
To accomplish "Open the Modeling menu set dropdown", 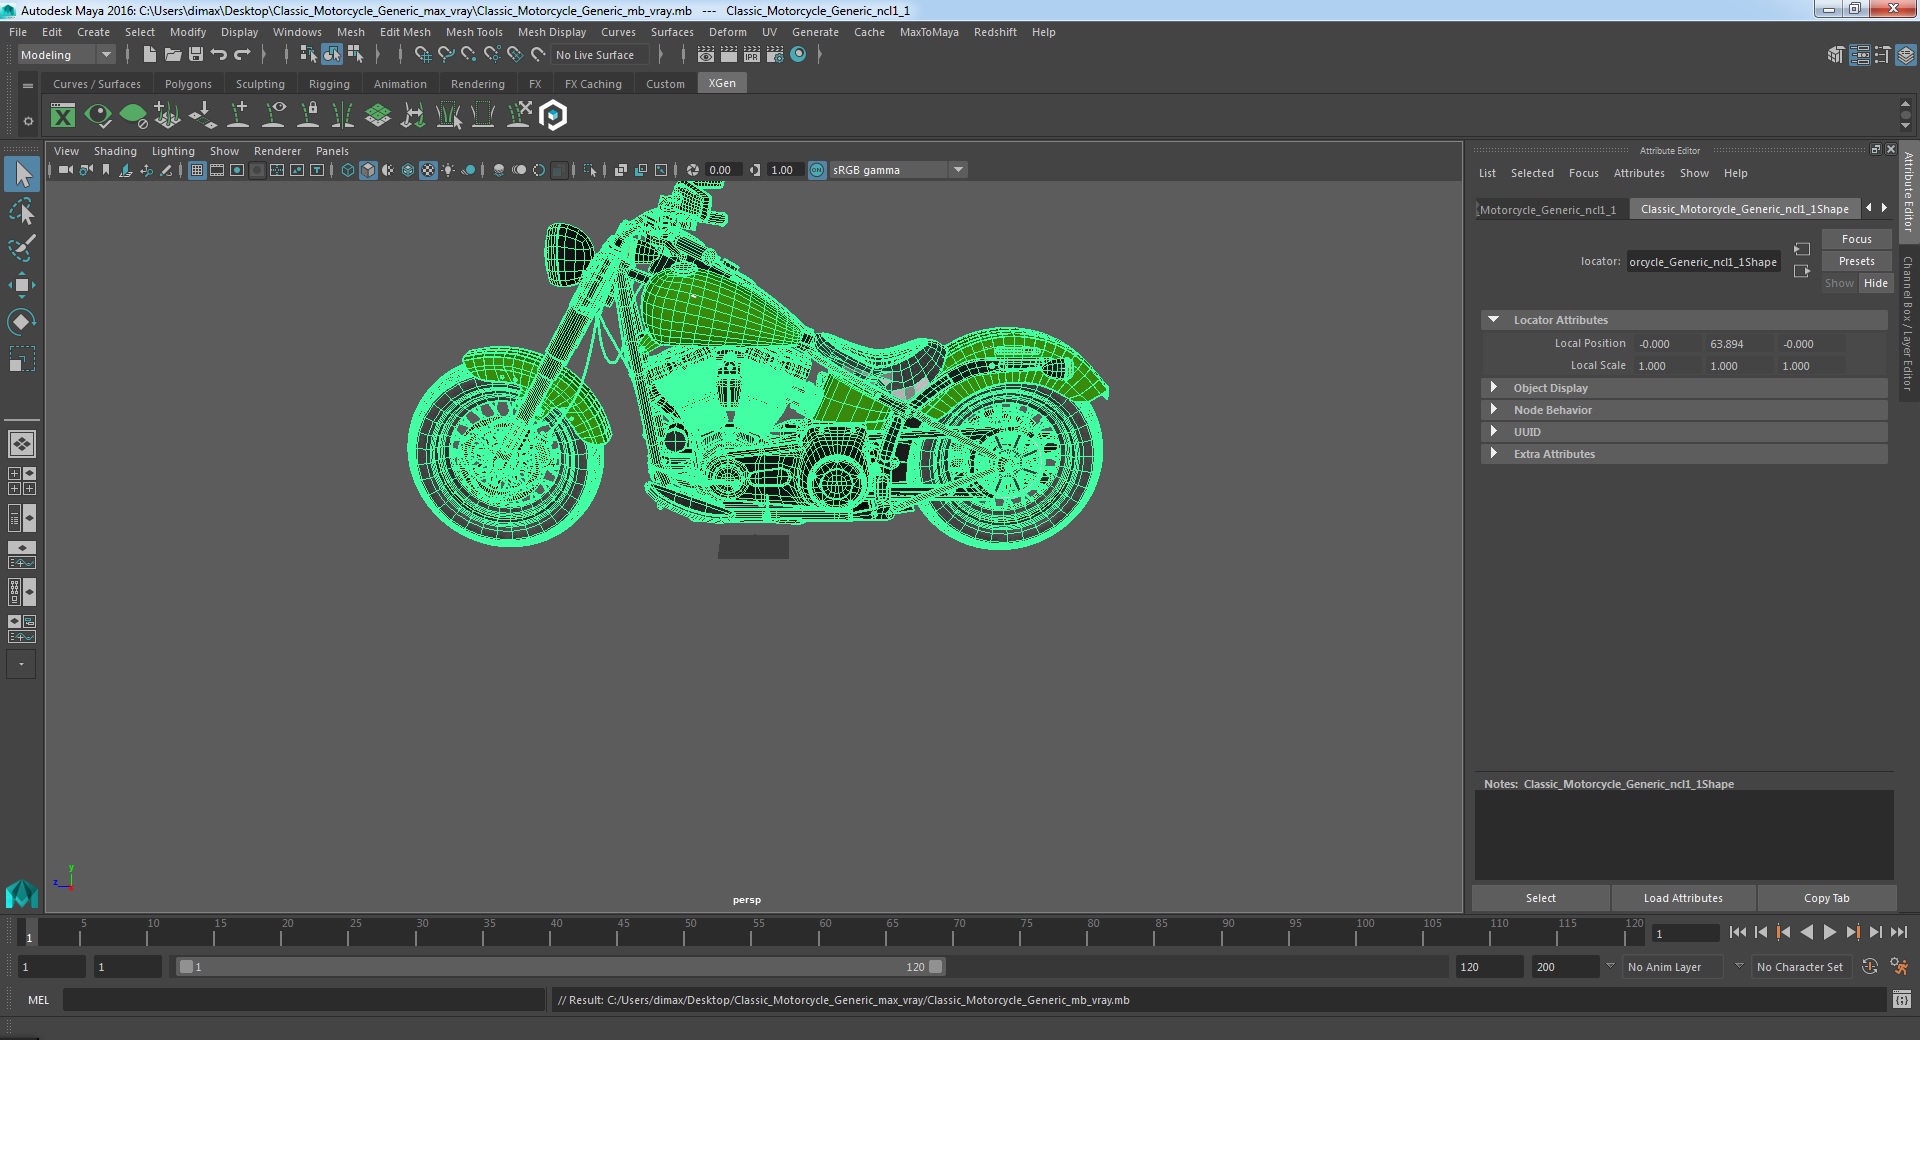I will (x=66, y=55).
